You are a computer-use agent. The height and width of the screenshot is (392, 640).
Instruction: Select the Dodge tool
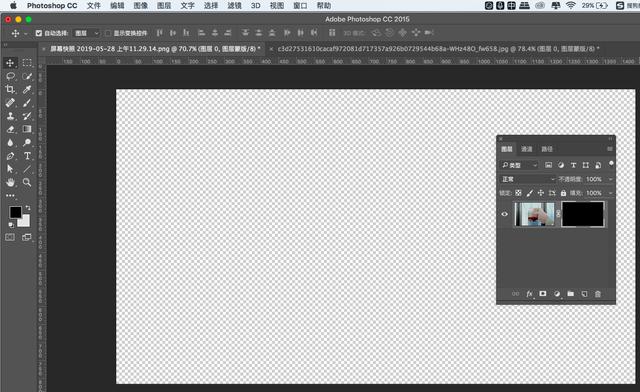tap(27, 143)
